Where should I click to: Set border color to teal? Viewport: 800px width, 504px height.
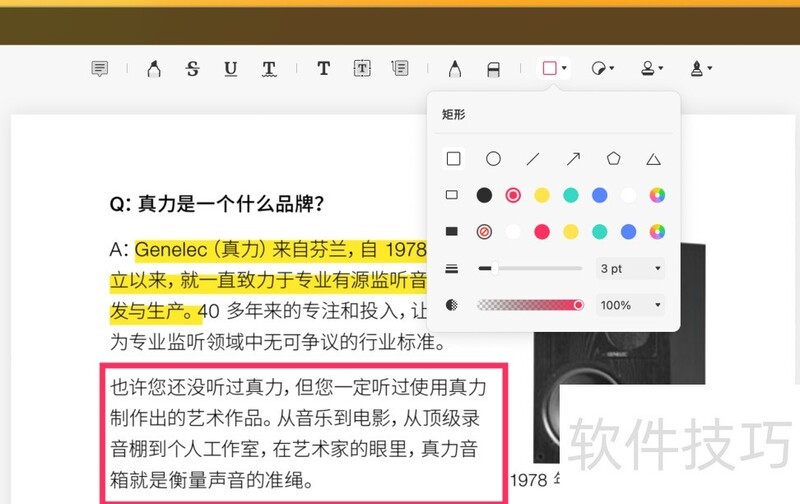(x=570, y=195)
